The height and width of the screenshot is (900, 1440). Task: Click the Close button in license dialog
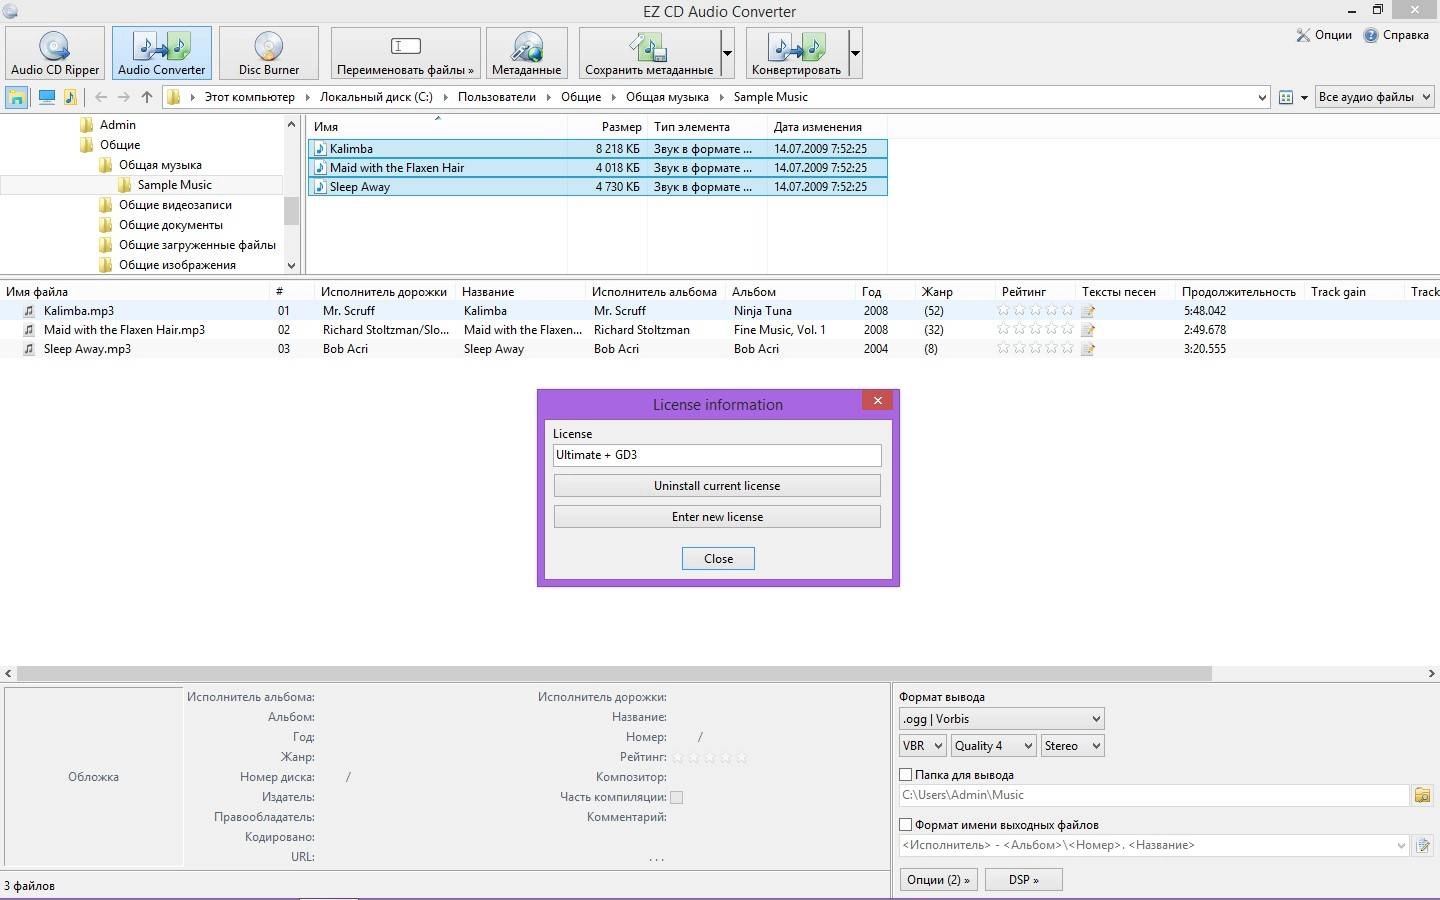[718, 559]
